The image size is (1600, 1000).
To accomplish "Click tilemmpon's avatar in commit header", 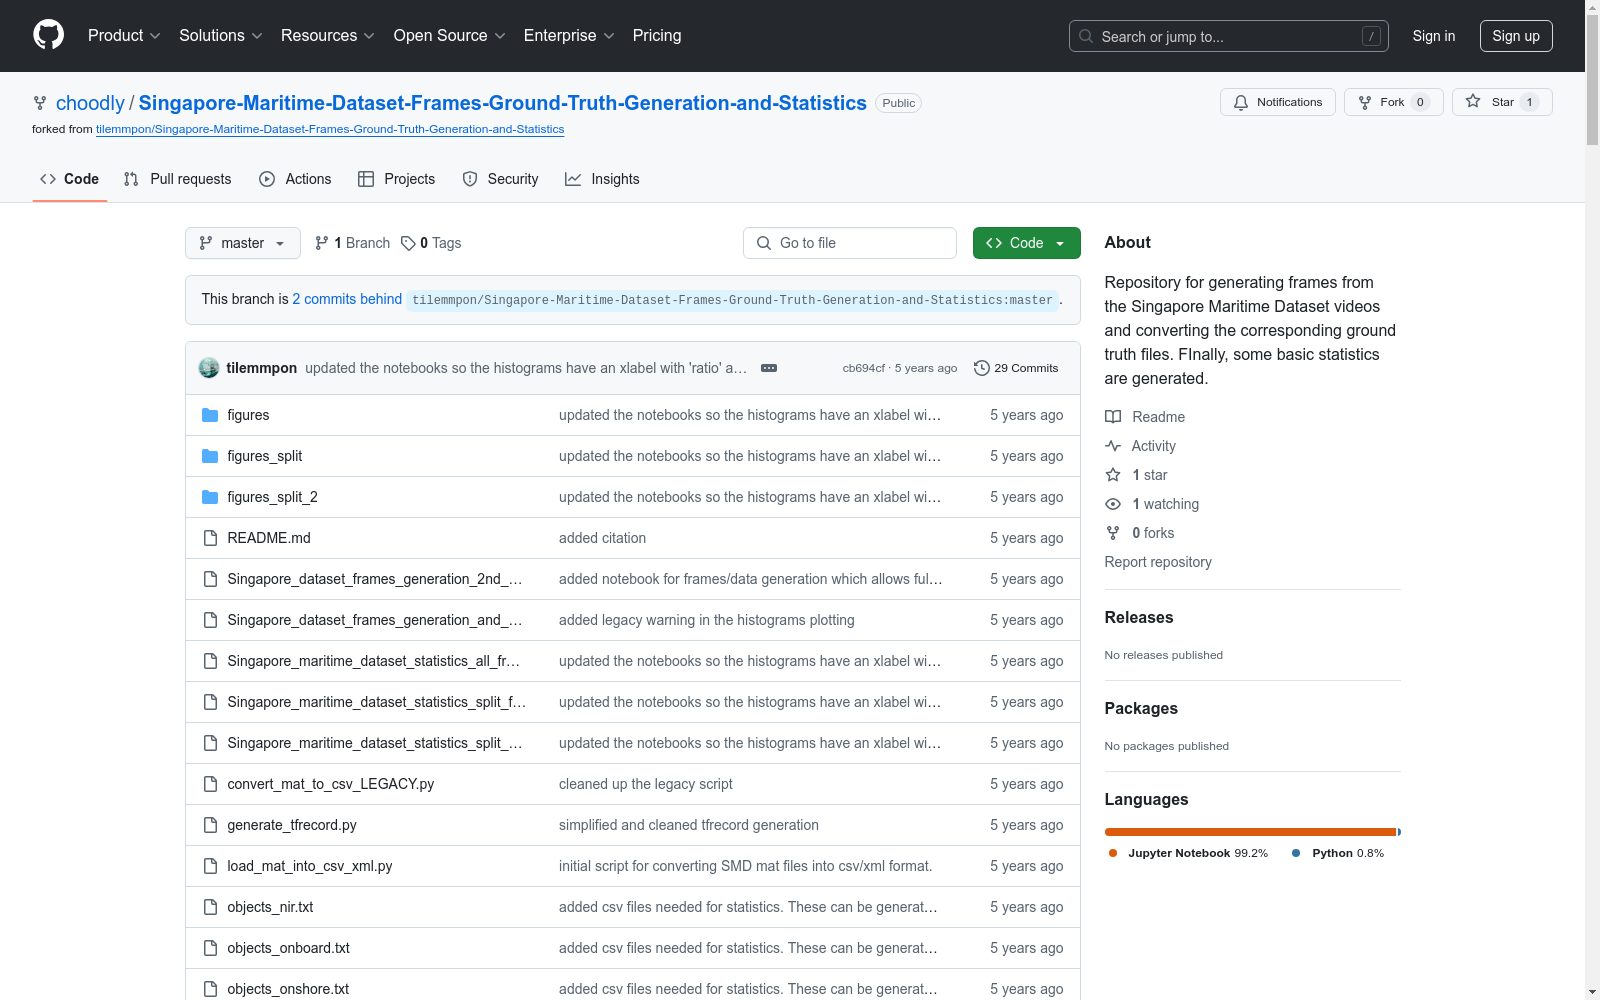I will tap(209, 368).
